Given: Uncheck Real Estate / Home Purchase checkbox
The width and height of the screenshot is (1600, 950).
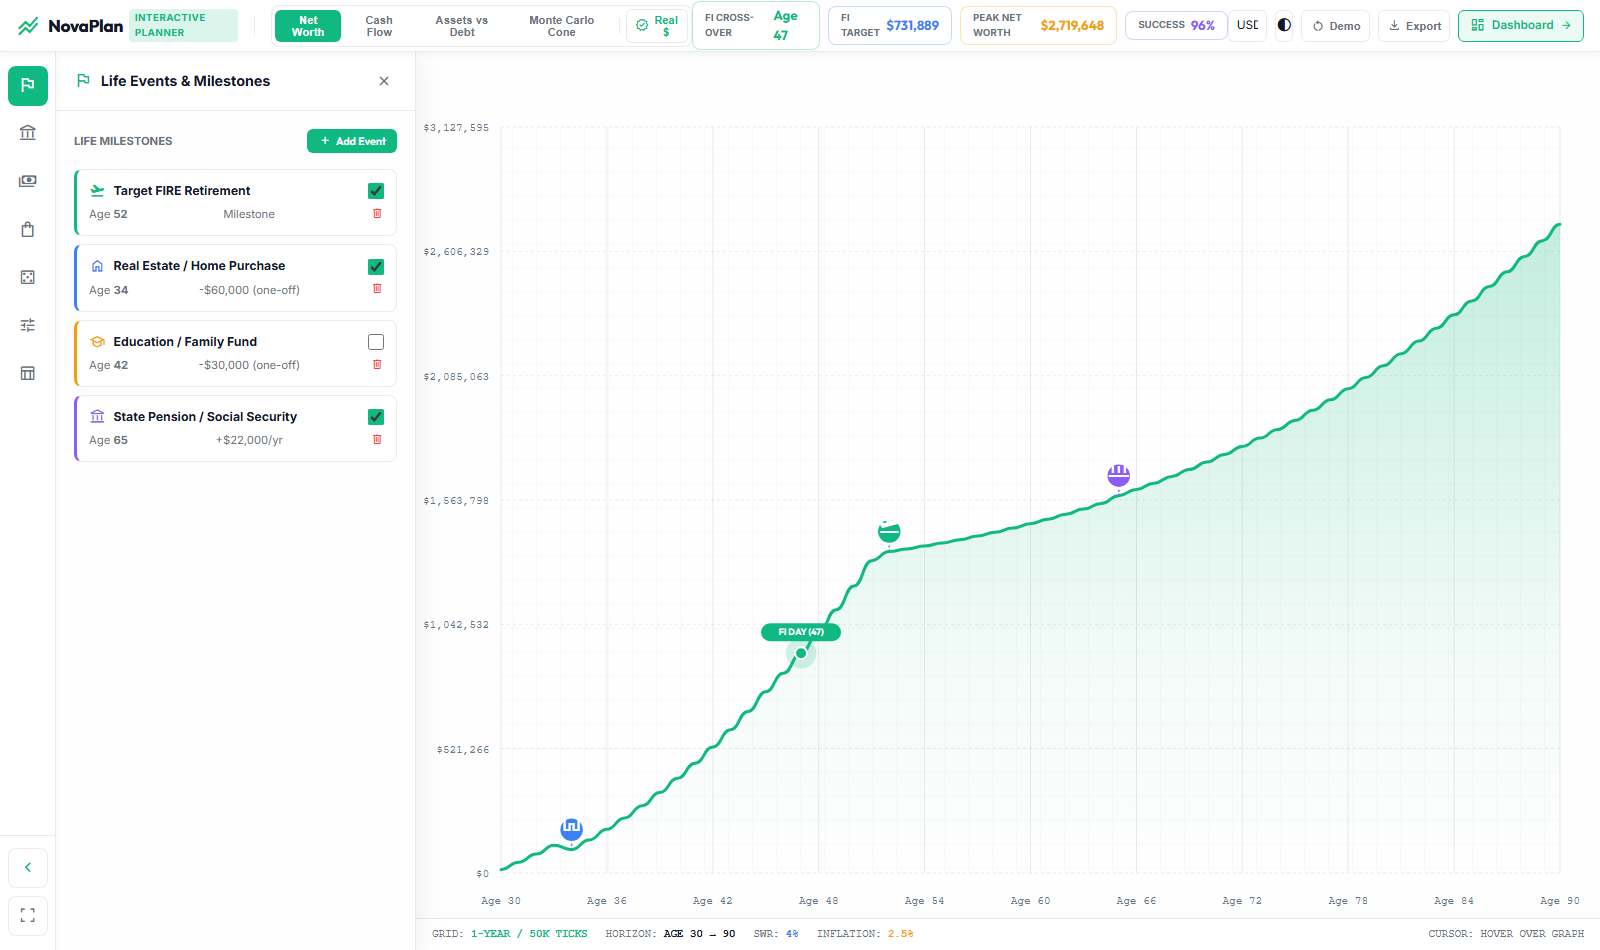Looking at the screenshot, I should (376, 267).
